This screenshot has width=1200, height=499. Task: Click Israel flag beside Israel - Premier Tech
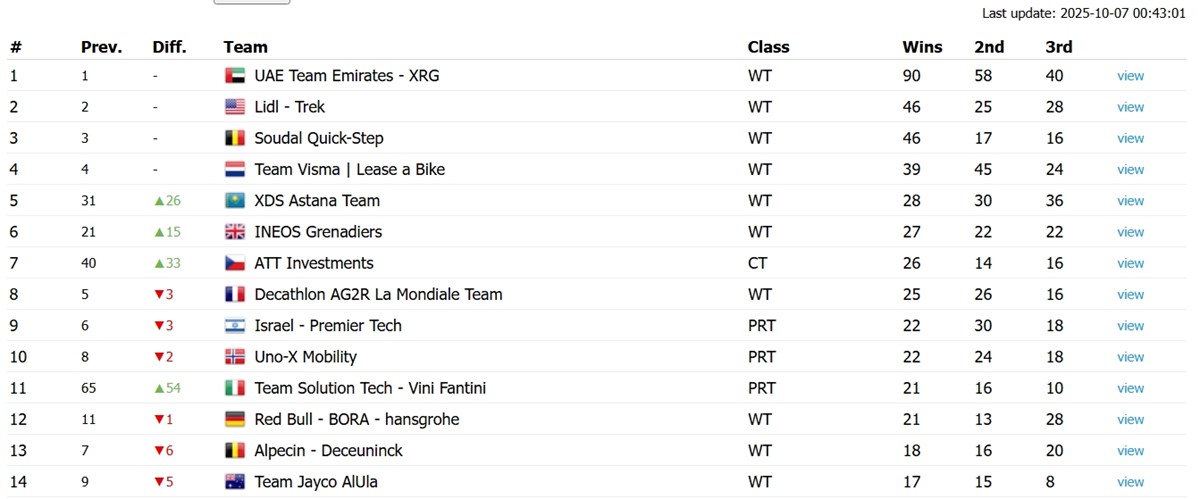pyautogui.click(x=235, y=326)
